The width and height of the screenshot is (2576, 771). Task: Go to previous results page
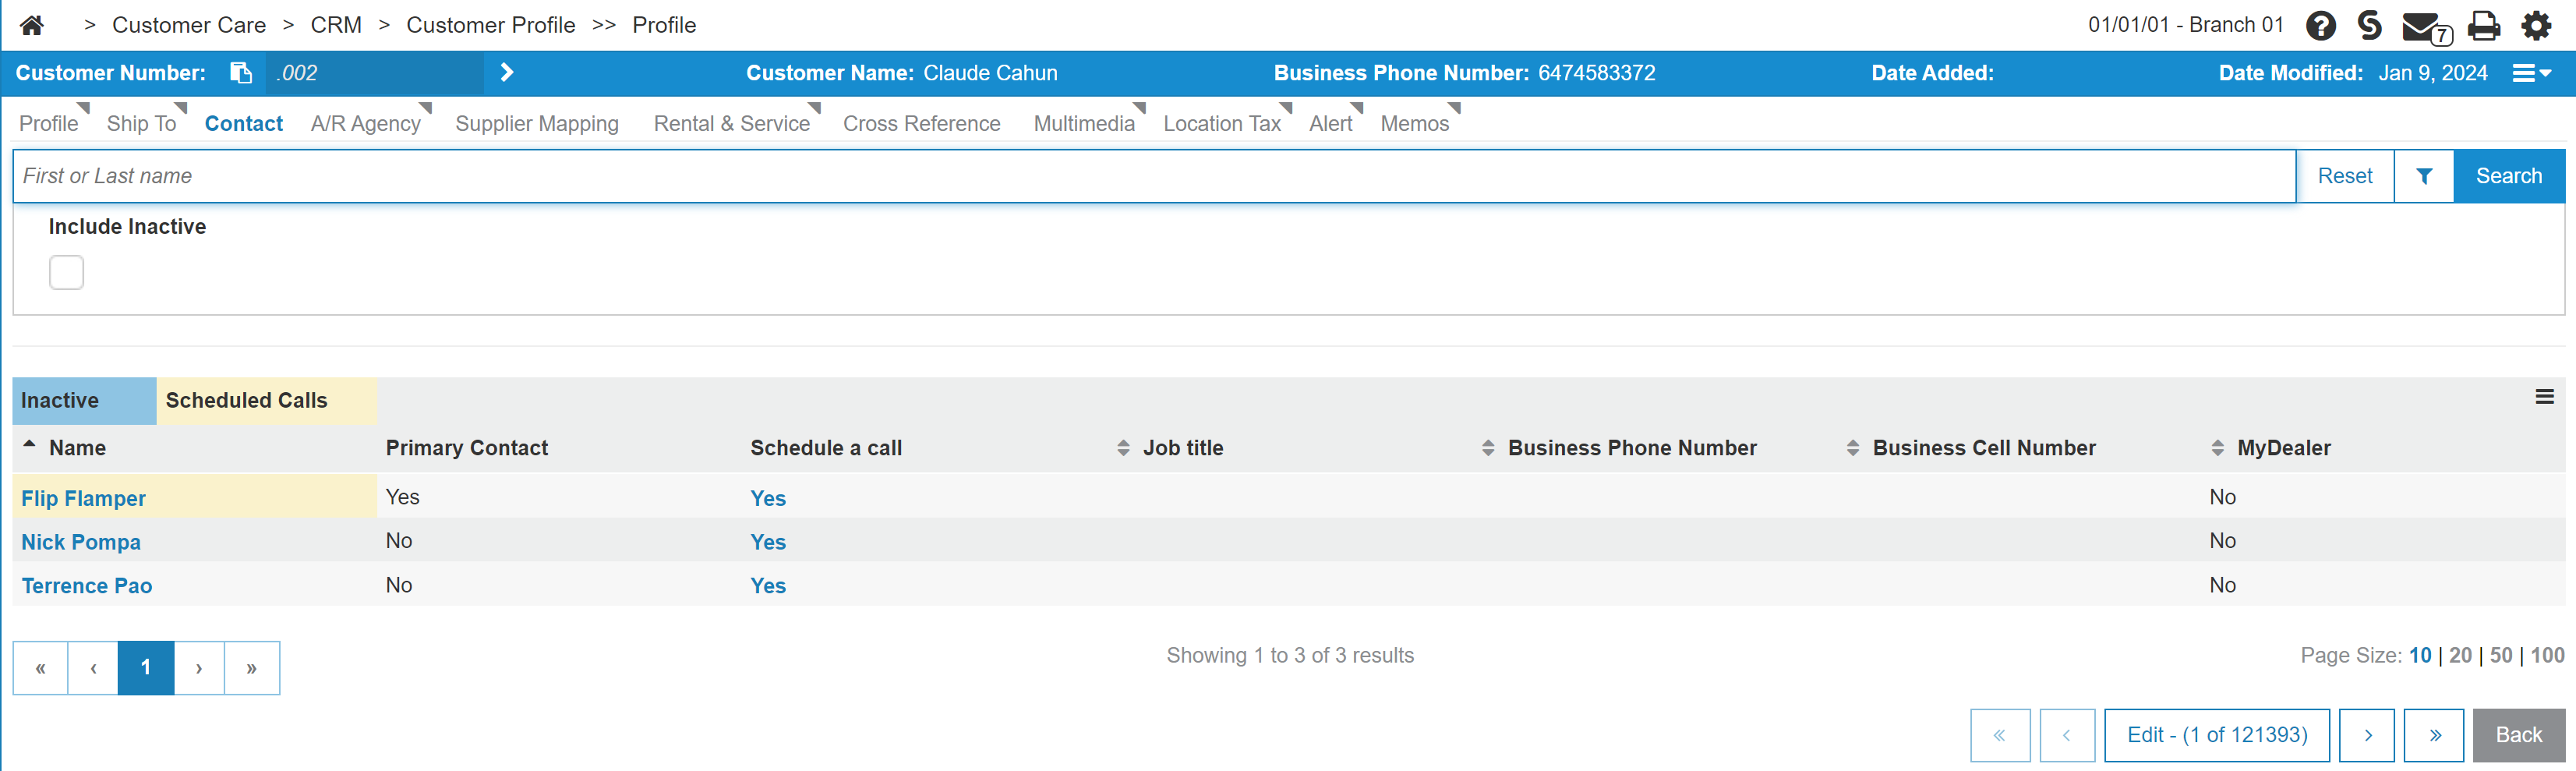[93, 668]
